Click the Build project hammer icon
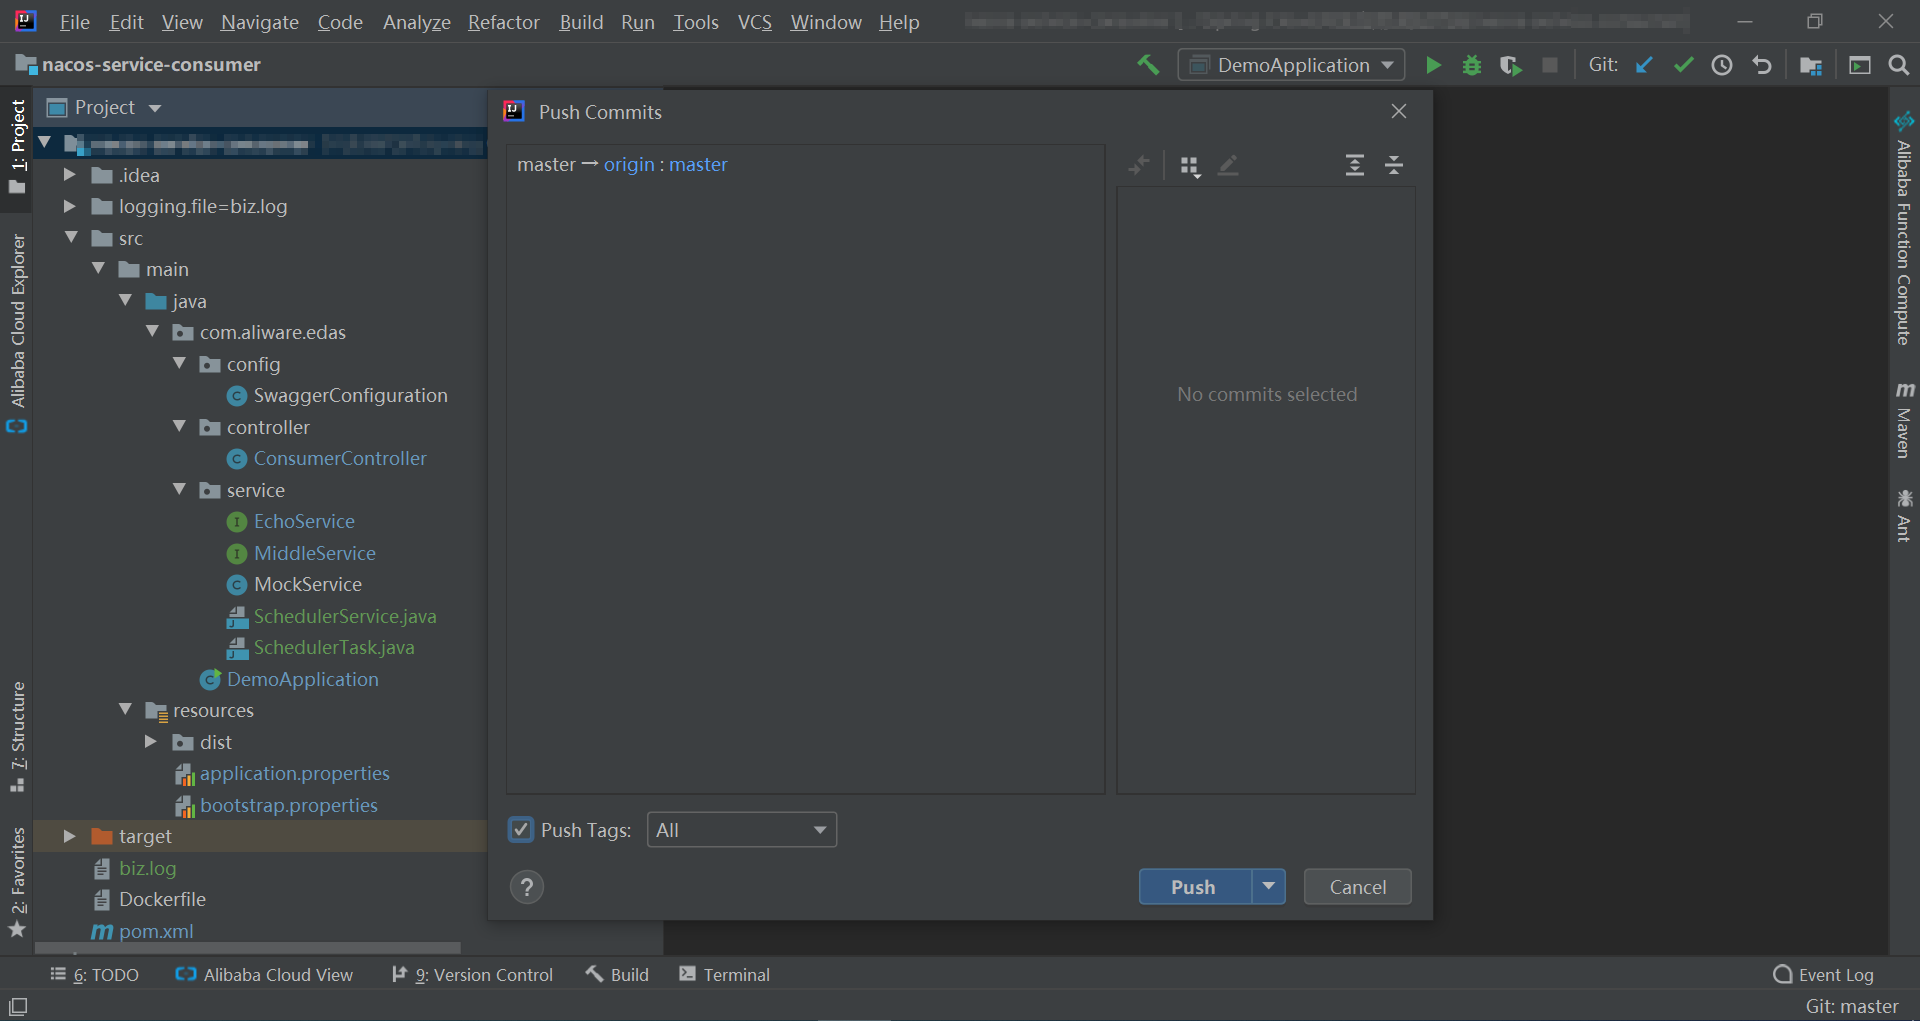Viewport: 1920px width, 1021px height. [1148, 65]
